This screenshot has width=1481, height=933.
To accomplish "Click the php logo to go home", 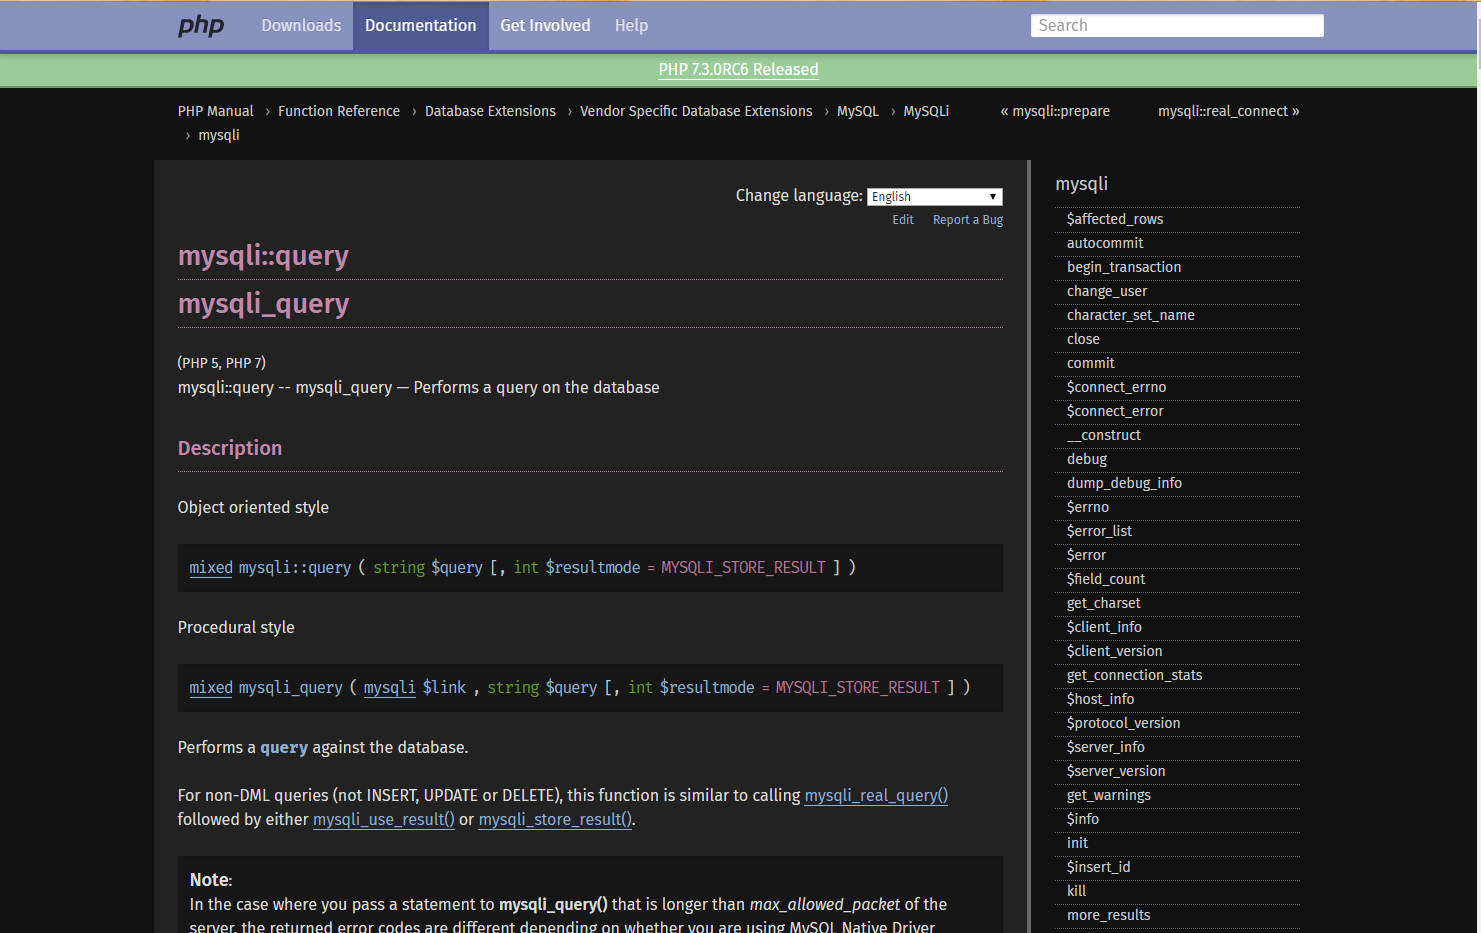I will 200,25.
